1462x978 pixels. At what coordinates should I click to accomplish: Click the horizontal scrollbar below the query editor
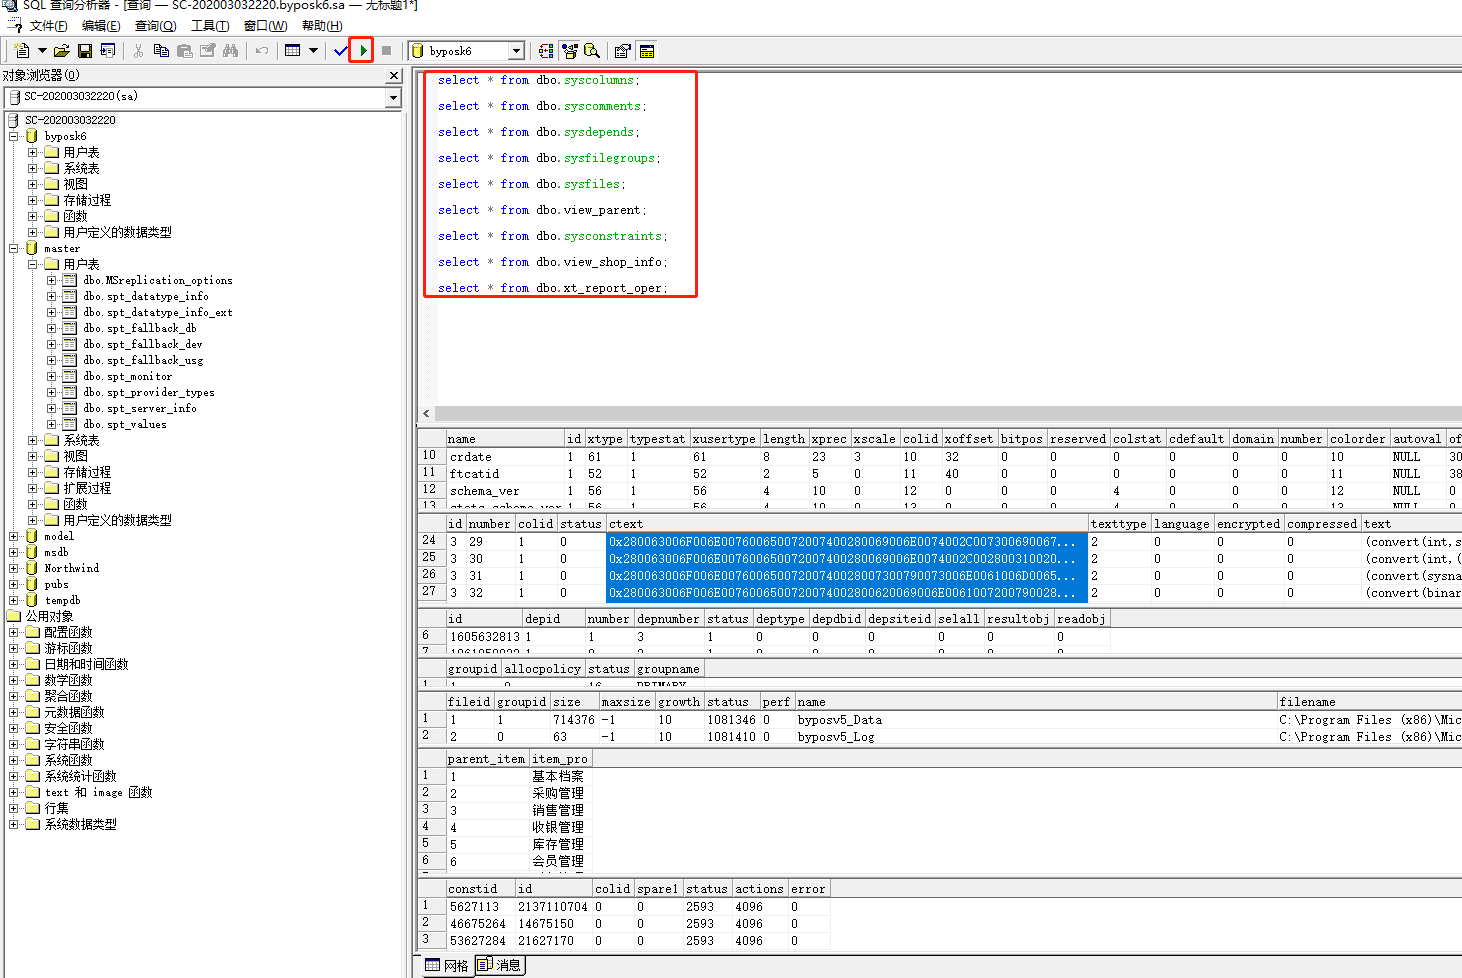[x=900, y=413]
